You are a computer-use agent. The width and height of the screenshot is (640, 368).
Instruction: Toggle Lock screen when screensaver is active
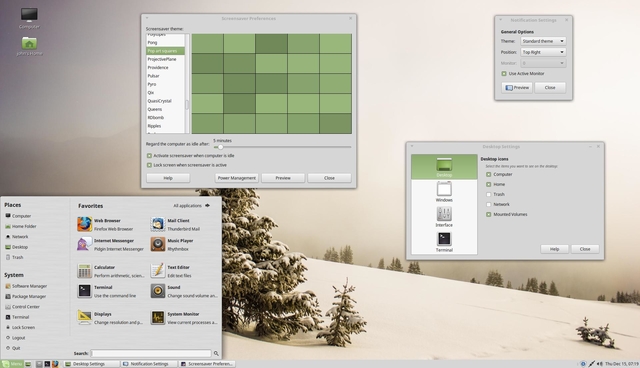pyautogui.click(x=149, y=165)
